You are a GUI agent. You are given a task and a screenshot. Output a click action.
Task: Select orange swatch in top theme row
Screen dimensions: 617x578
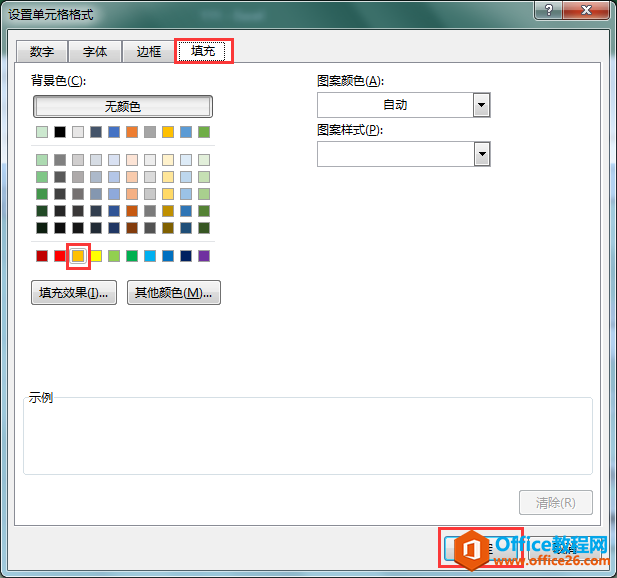point(132,132)
